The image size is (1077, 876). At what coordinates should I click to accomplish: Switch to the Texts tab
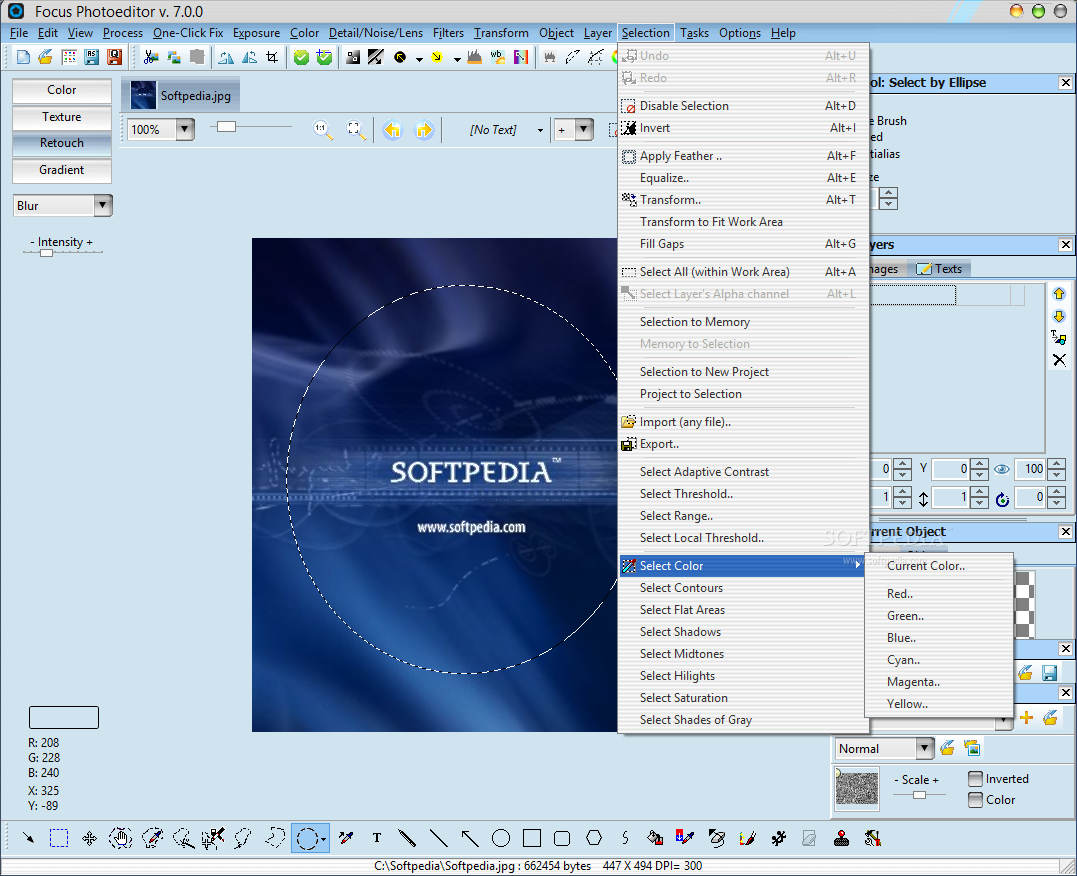(x=940, y=269)
